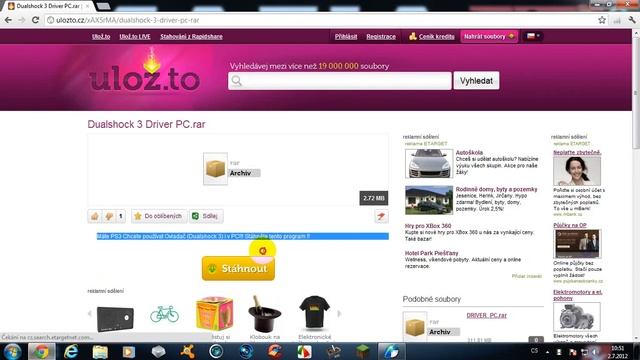Screen dimensions: 640x360
Task: Click the orange box product thumbnail
Action: click(x=214, y=313)
